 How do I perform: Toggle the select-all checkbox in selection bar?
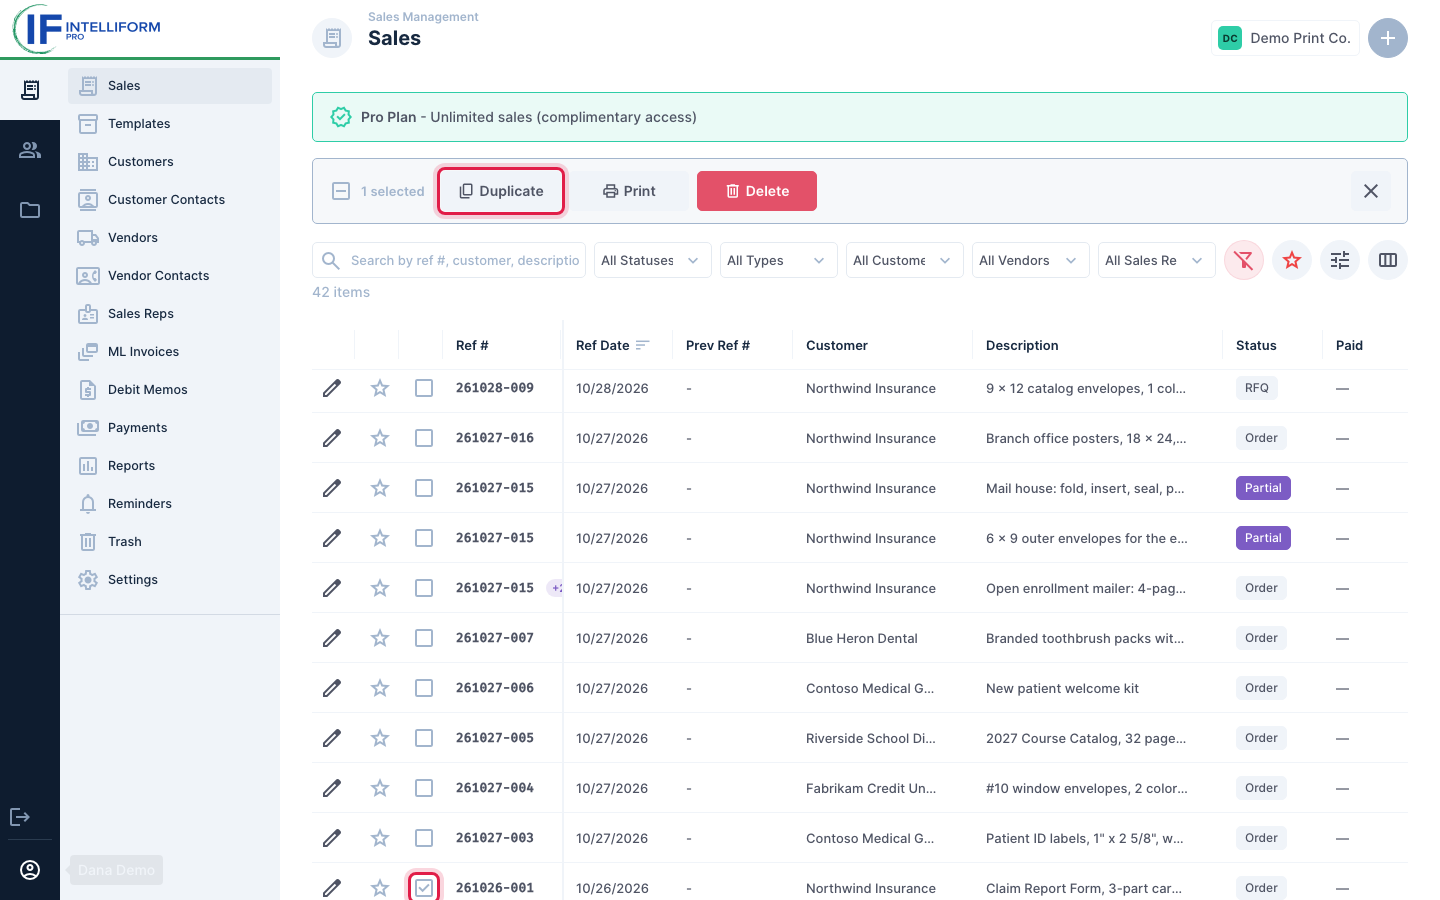[341, 191]
